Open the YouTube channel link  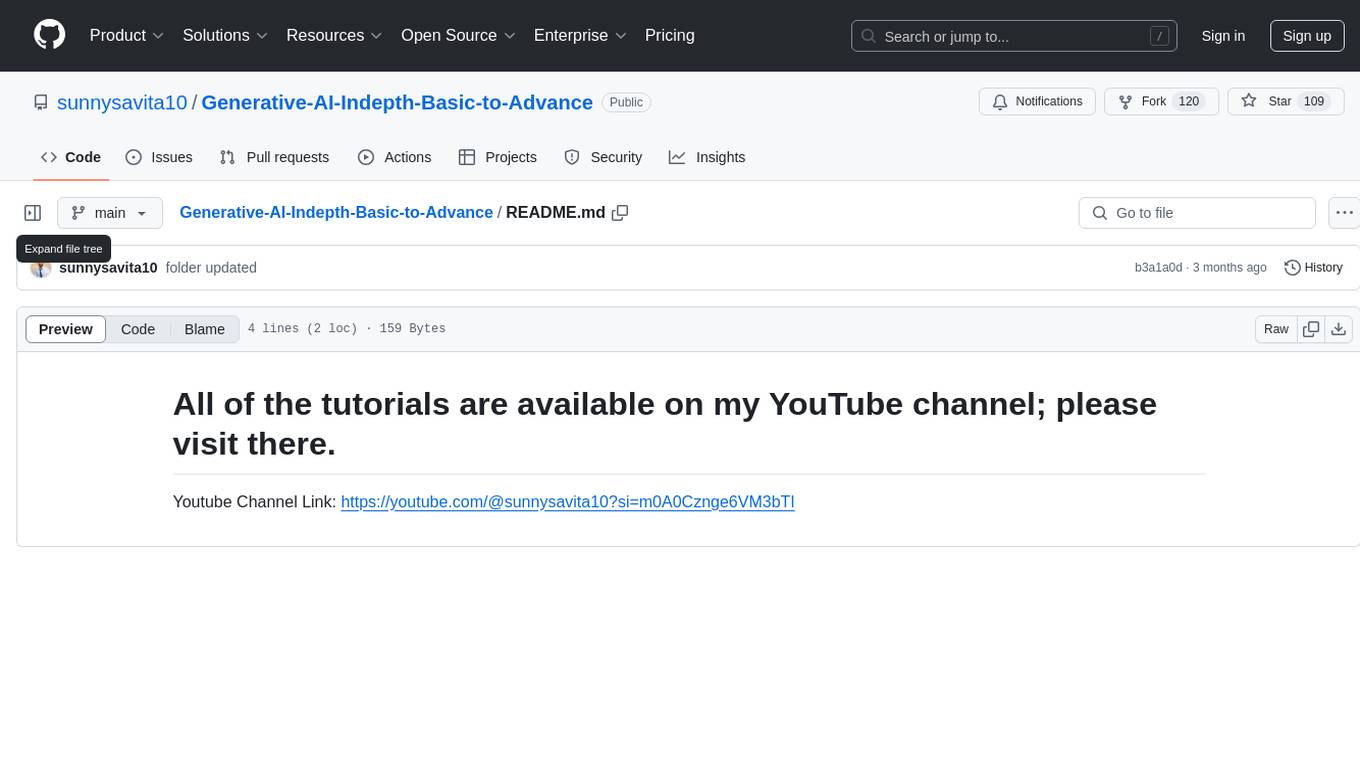coord(568,502)
